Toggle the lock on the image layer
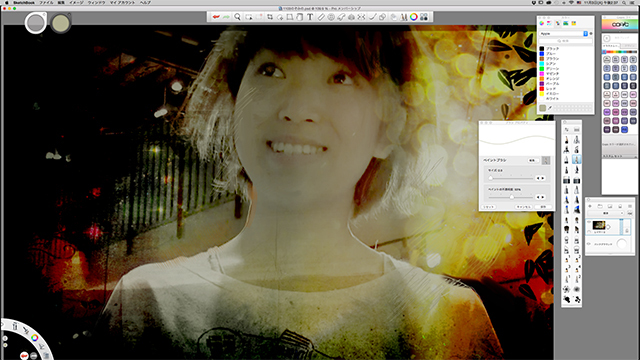 (x=626, y=231)
